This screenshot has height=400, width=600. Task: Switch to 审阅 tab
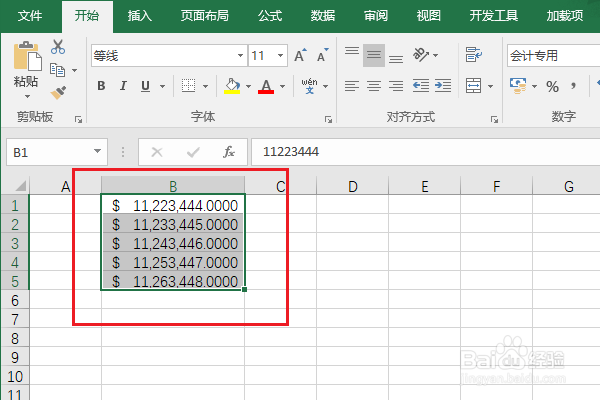click(x=376, y=16)
